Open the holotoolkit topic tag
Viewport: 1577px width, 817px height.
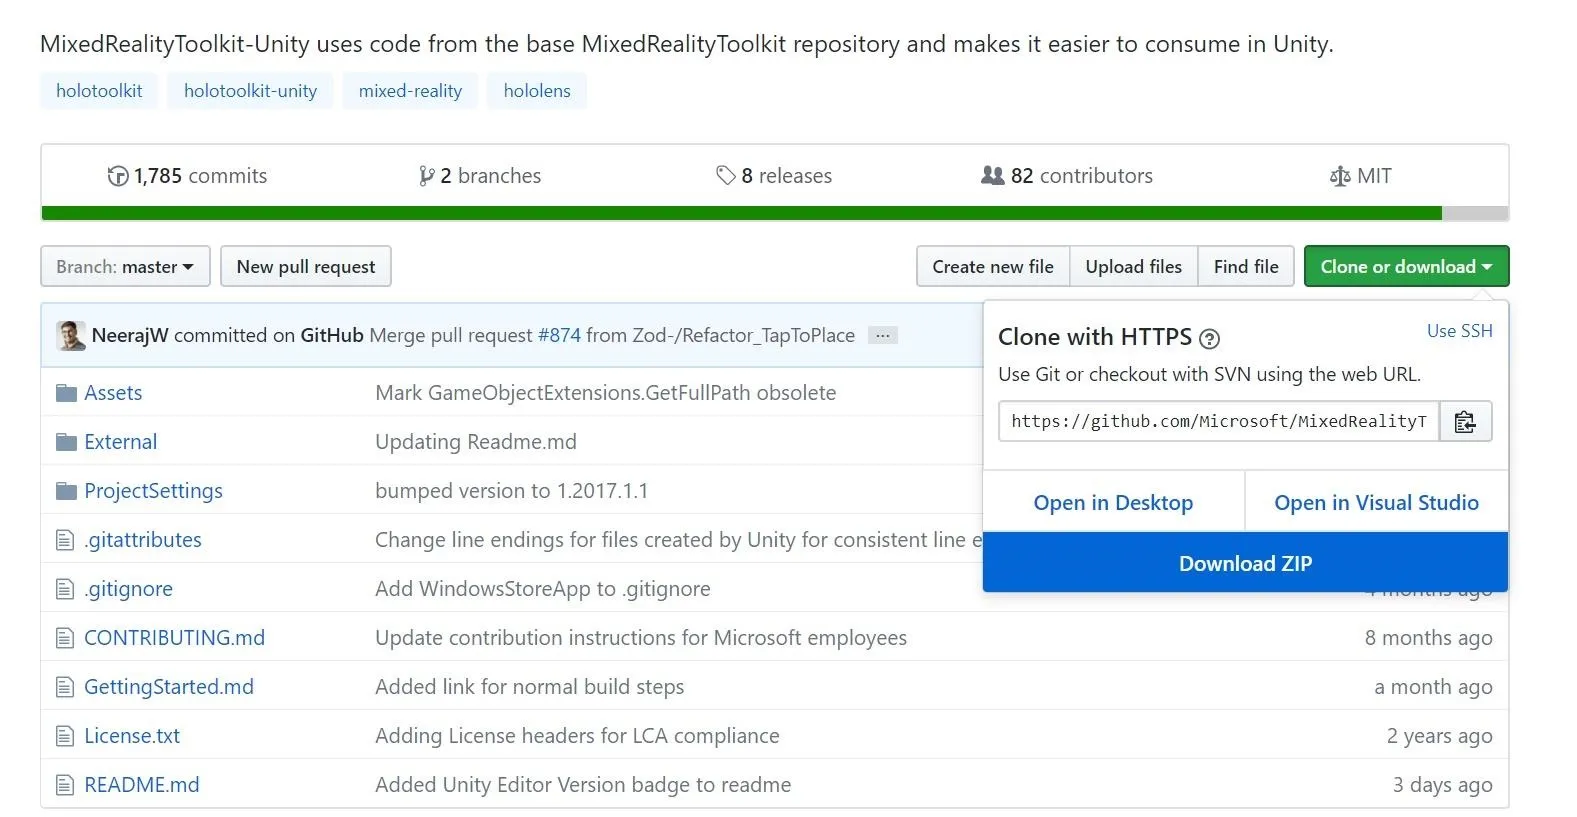[x=99, y=91]
